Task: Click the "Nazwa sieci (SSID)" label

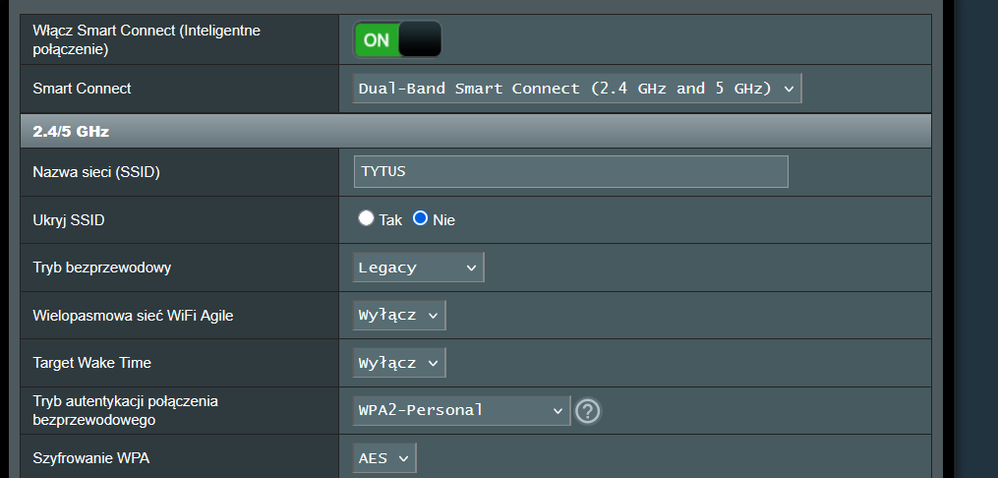Action: [x=96, y=172]
